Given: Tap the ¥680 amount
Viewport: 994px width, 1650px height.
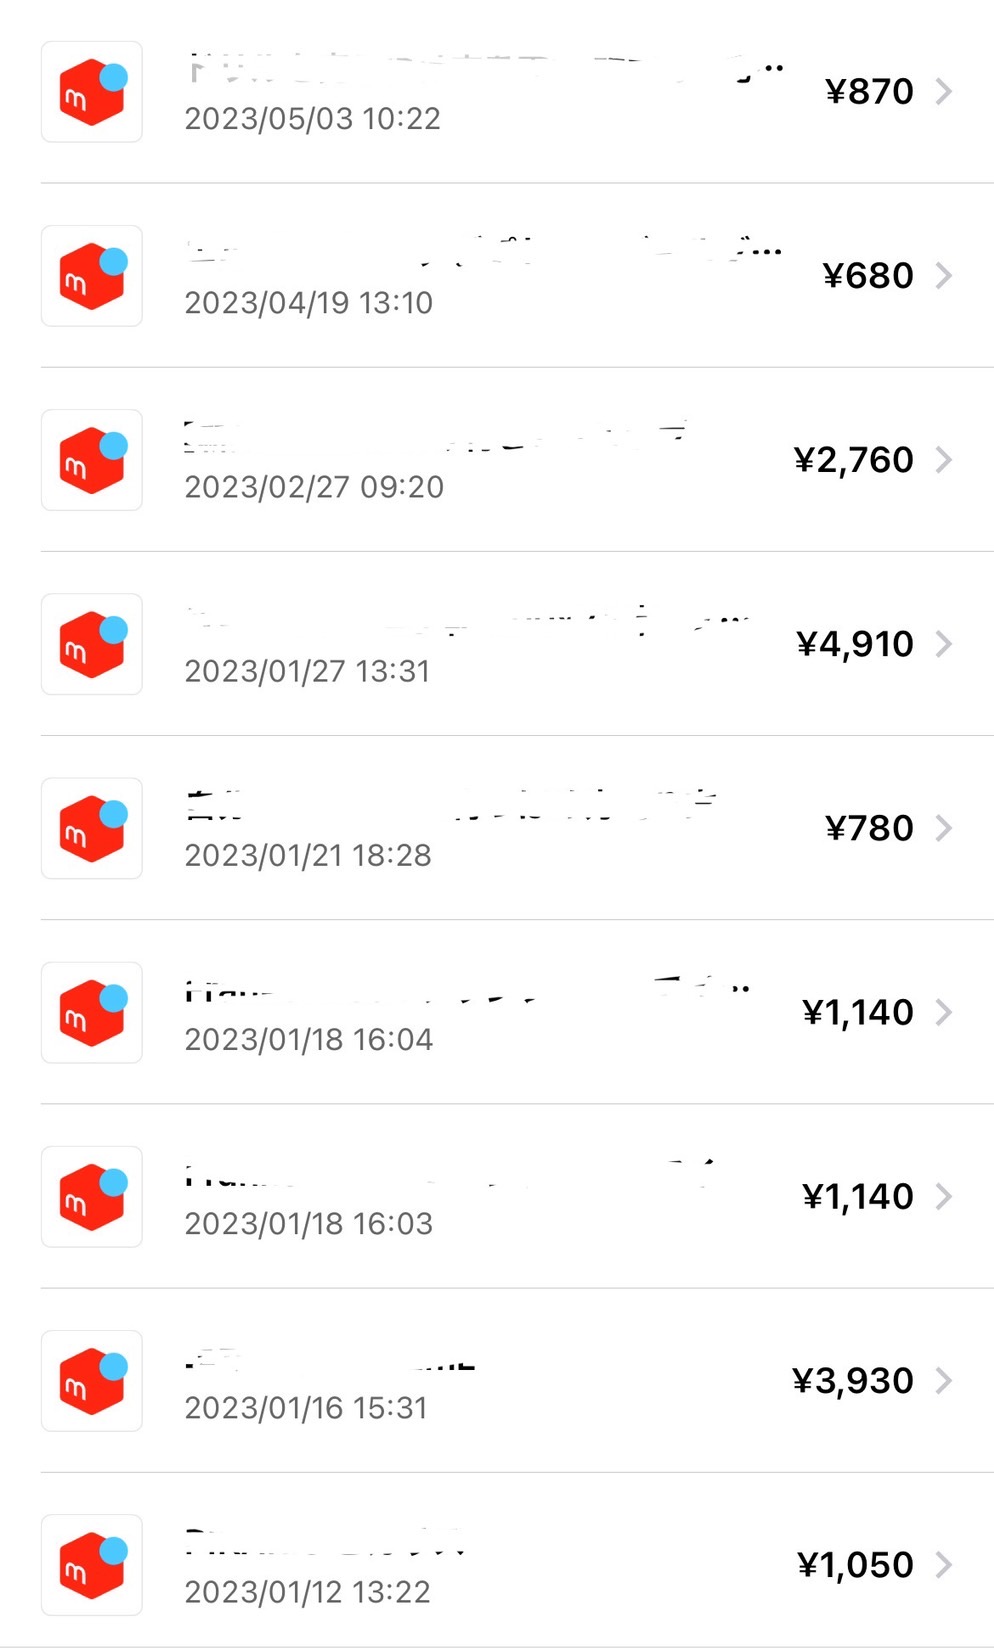Looking at the screenshot, I should click(868, 276).
